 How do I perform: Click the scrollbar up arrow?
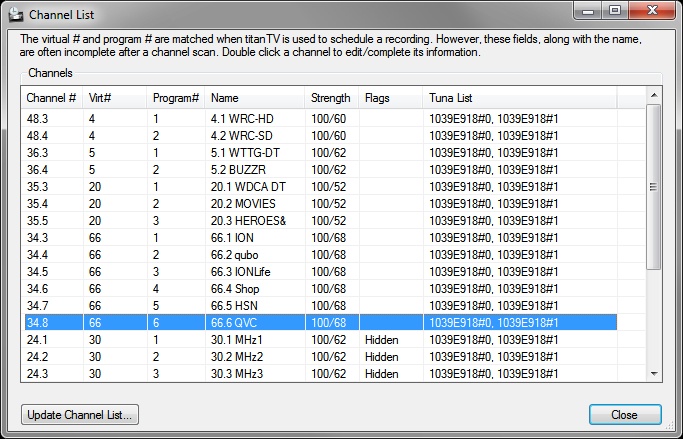pyautogui.click(x=654, y=95)
